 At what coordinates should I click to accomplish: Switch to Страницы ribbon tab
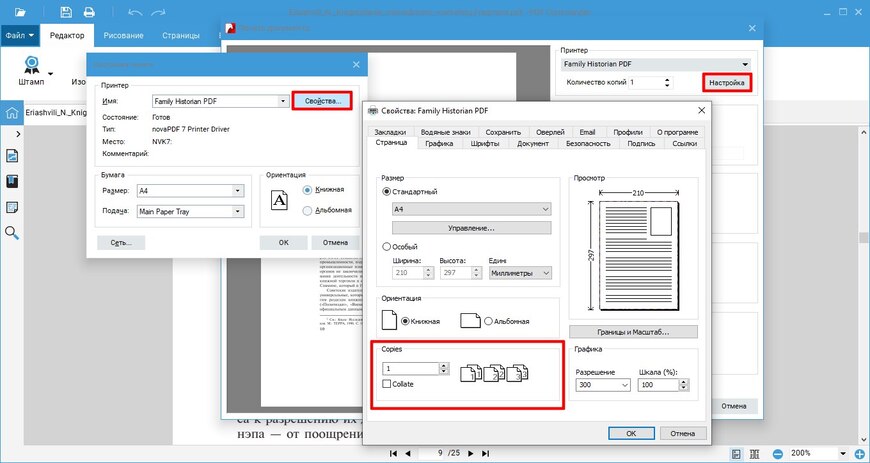[x=181, y=35]
